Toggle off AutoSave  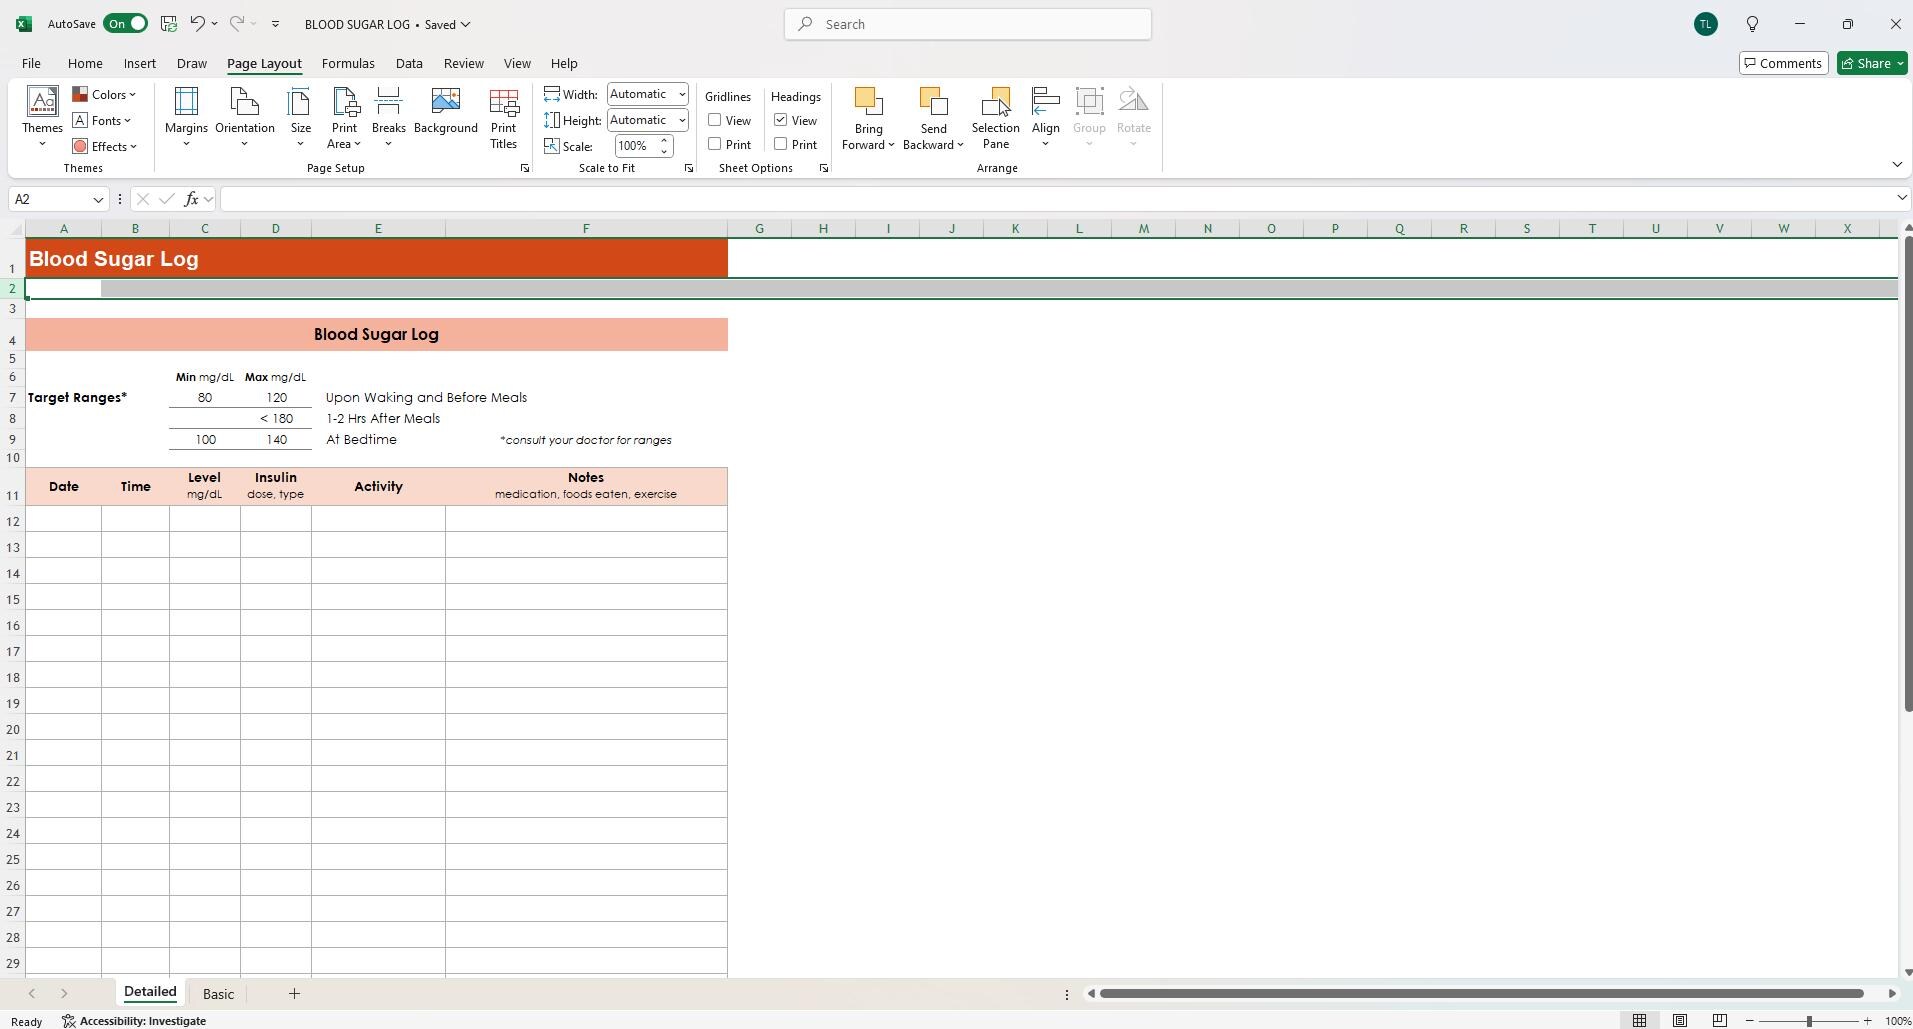point(124,23)
